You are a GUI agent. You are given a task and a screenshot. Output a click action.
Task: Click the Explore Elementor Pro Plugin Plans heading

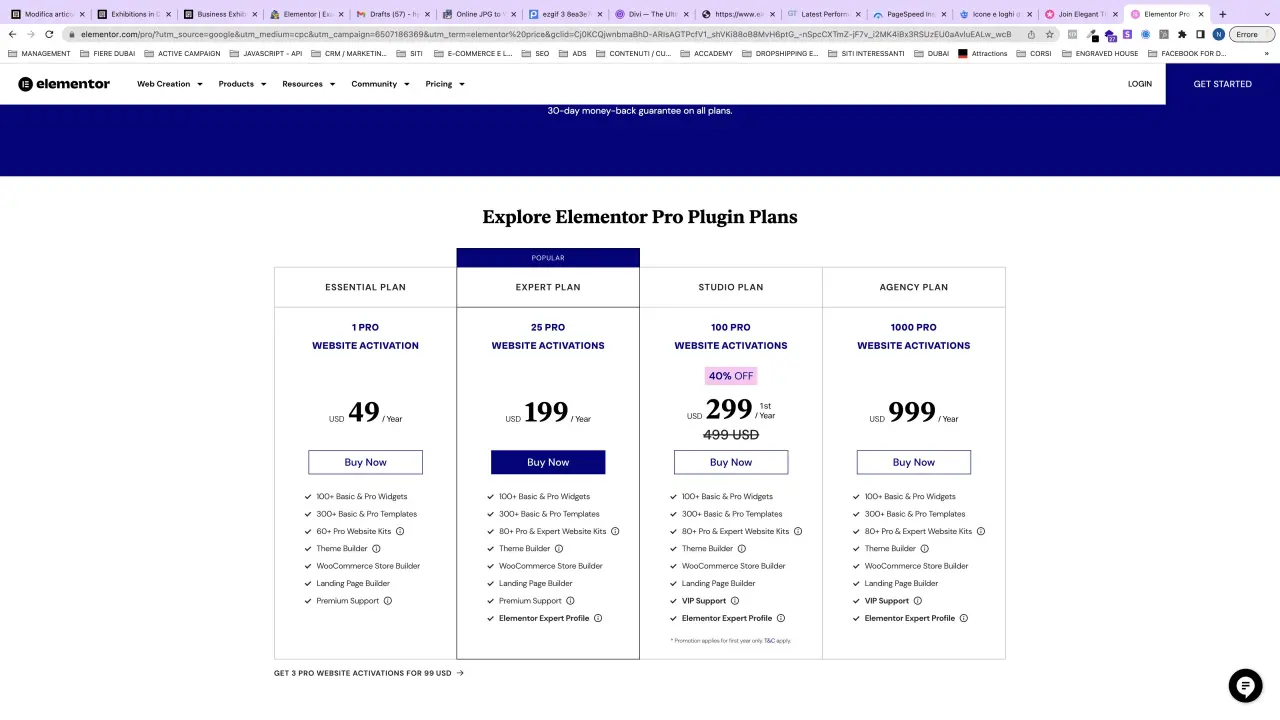point(640,217)
